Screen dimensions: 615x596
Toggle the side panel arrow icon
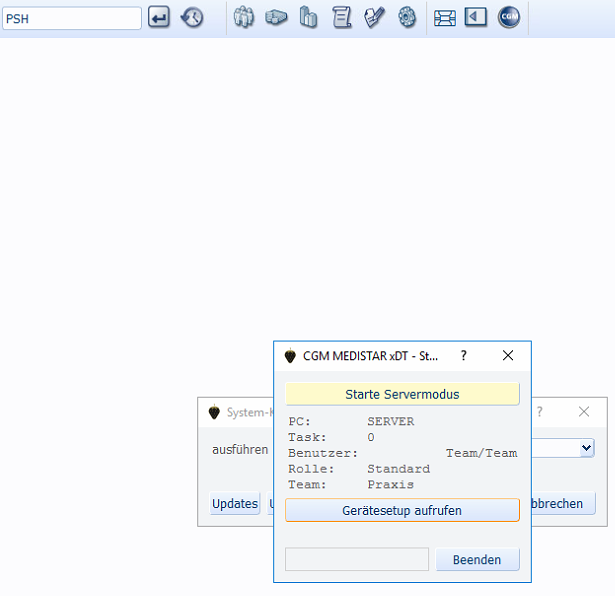tap(476, 18)
